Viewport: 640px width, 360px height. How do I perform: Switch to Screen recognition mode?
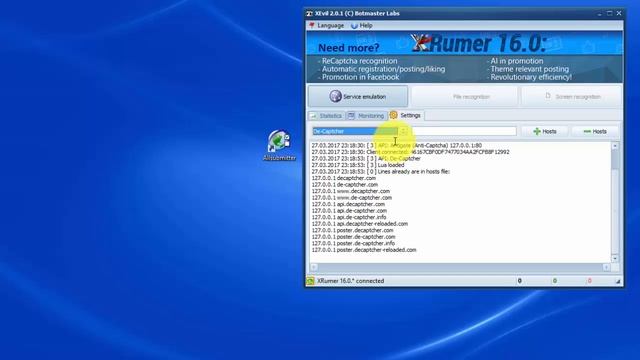572,97
